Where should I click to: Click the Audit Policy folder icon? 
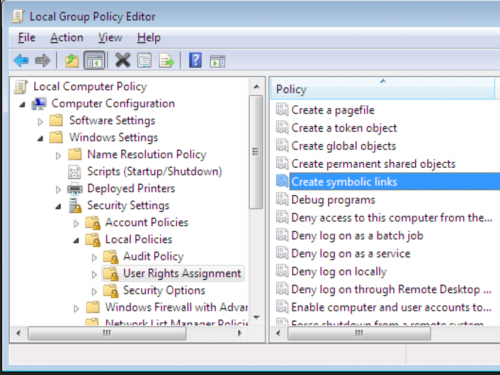point(111,257)
